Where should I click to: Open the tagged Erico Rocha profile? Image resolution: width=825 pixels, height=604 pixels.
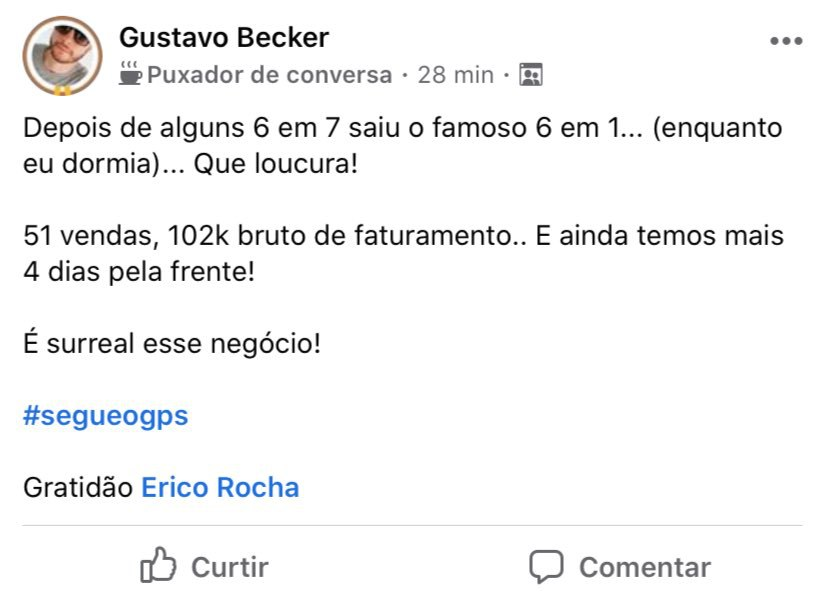click(220, 487)
